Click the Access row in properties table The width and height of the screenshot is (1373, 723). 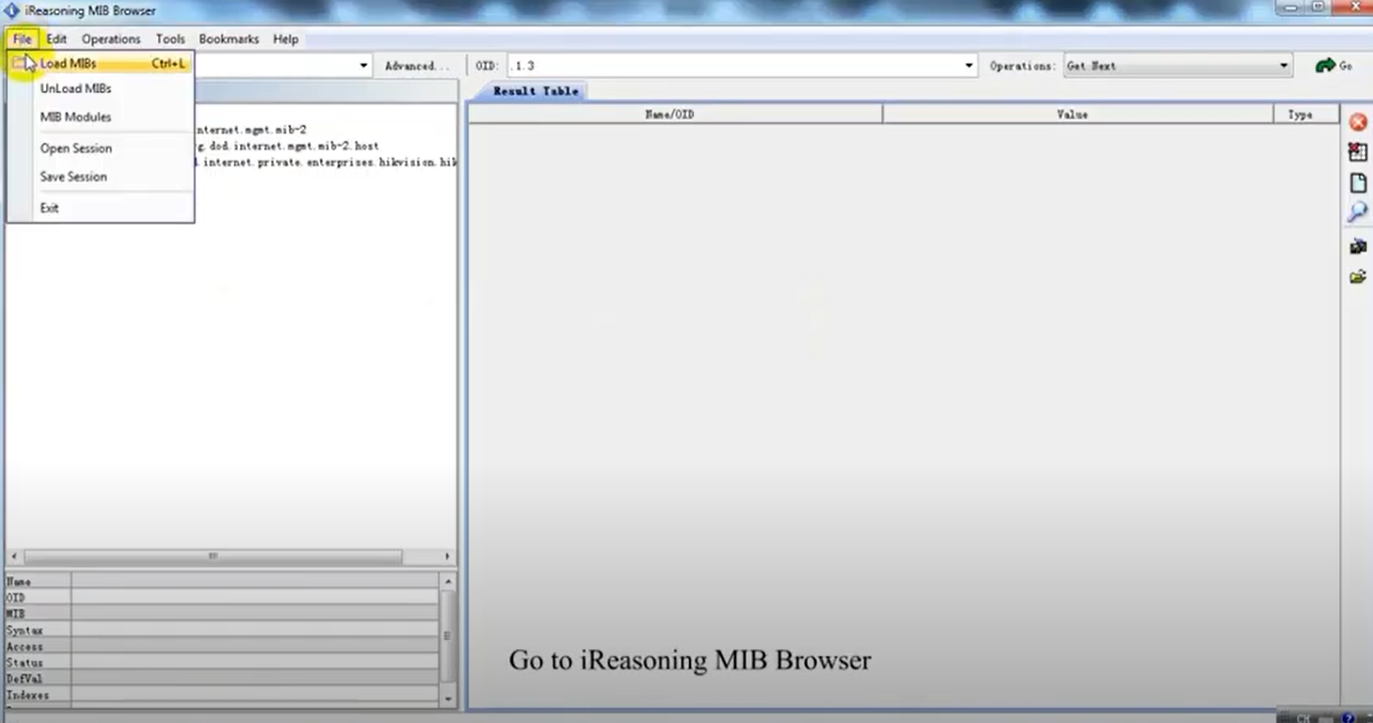(222, 646)
